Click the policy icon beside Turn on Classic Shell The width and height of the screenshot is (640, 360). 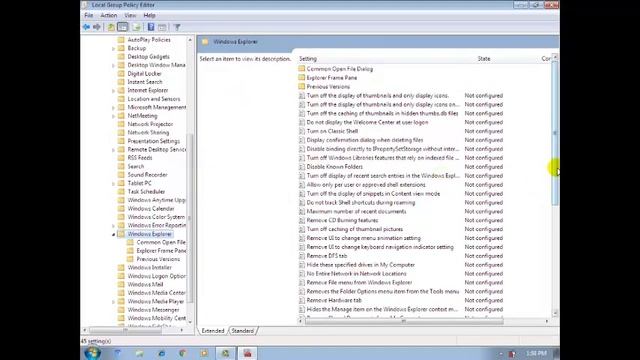pos(302,131)
